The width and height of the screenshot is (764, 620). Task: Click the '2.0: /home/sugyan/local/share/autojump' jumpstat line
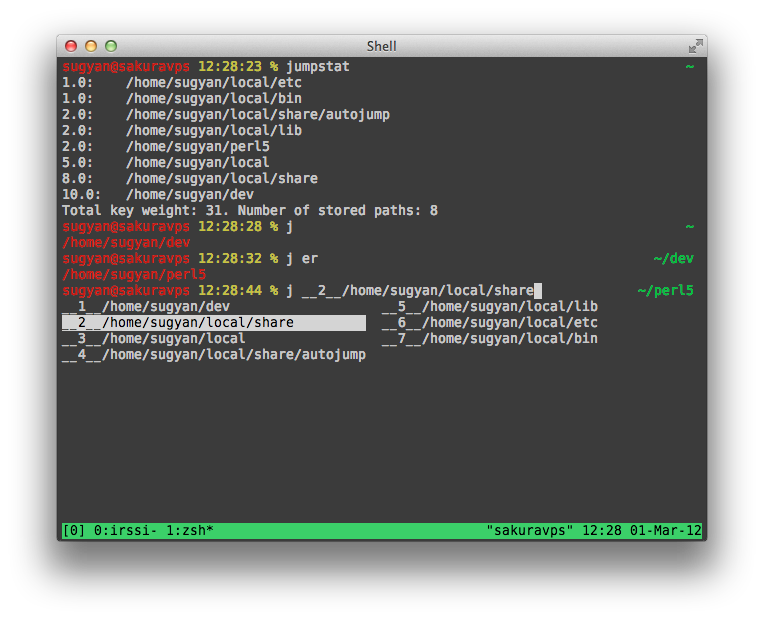point(226,115)
